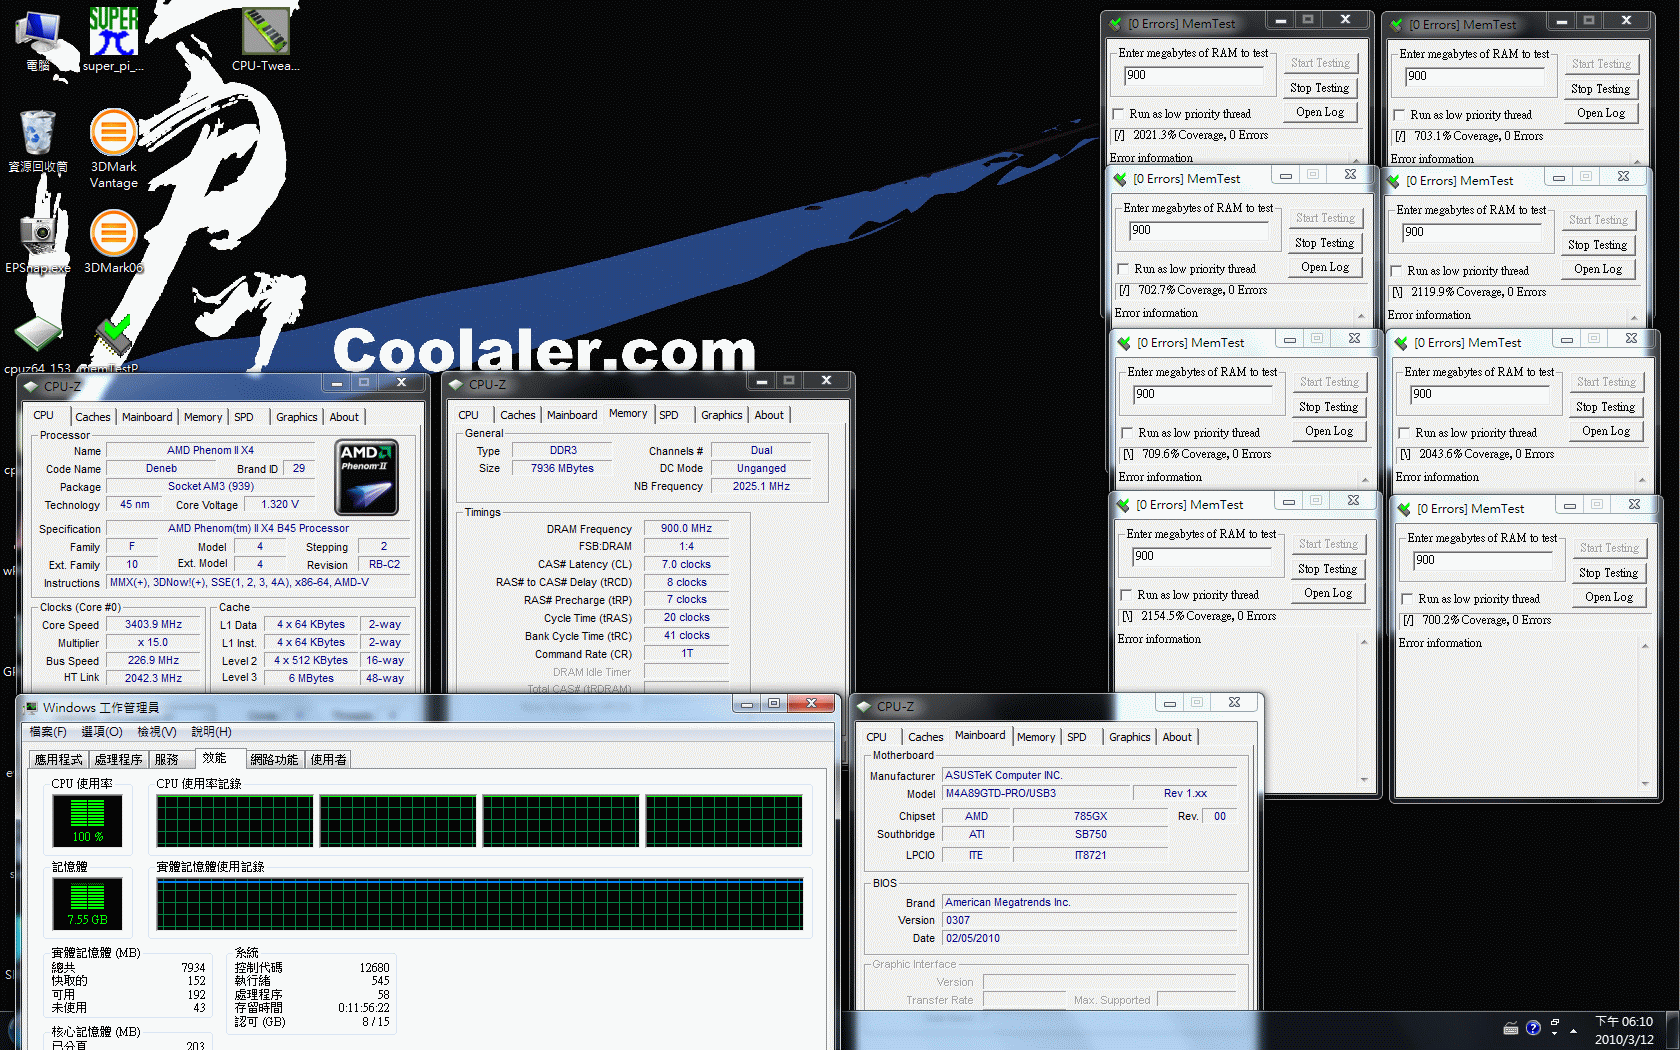
Task: Click the 使用者 tab in Task Manager
Action: (x=328, y=760)
